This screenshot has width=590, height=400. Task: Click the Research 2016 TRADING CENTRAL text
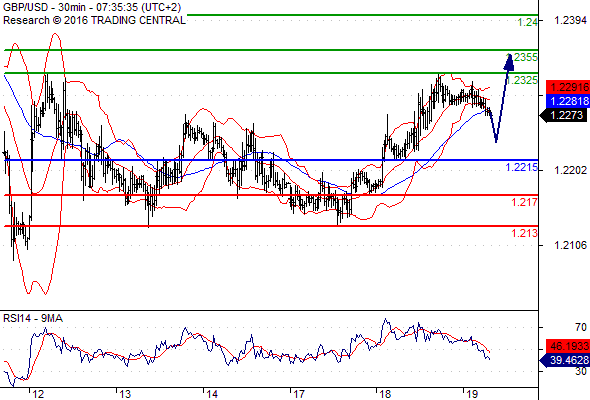[94, 20]
